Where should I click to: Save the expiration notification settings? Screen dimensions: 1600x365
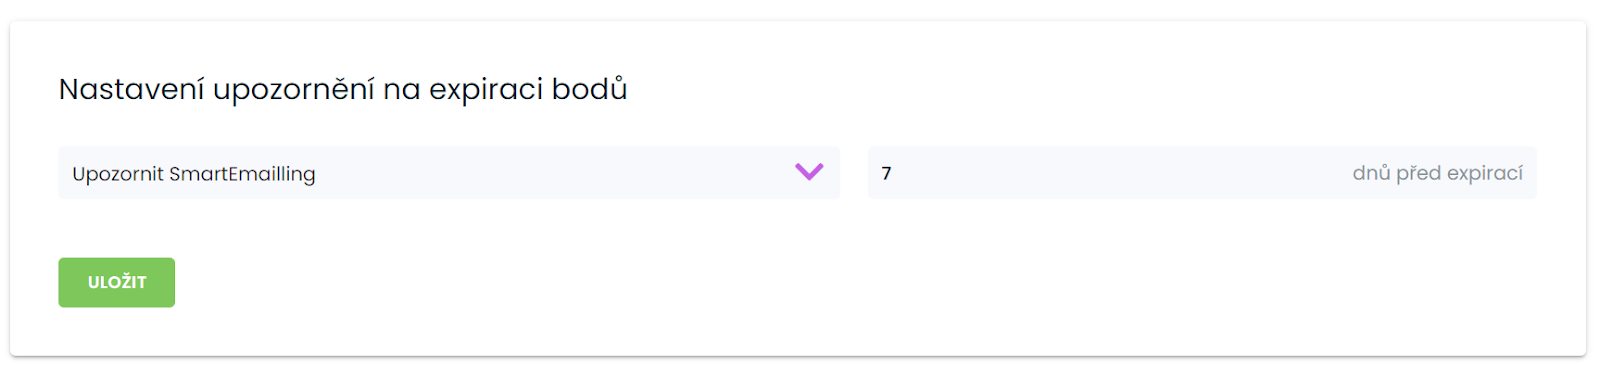pos(116,282)
